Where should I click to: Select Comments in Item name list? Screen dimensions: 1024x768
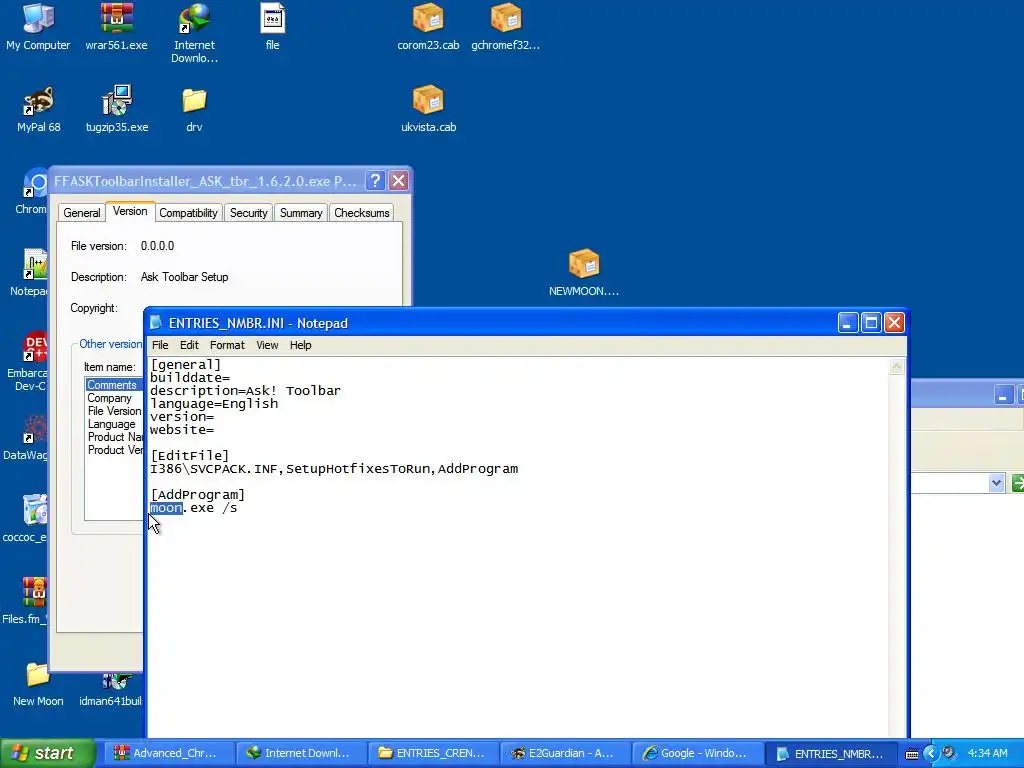tap(112, 385)
